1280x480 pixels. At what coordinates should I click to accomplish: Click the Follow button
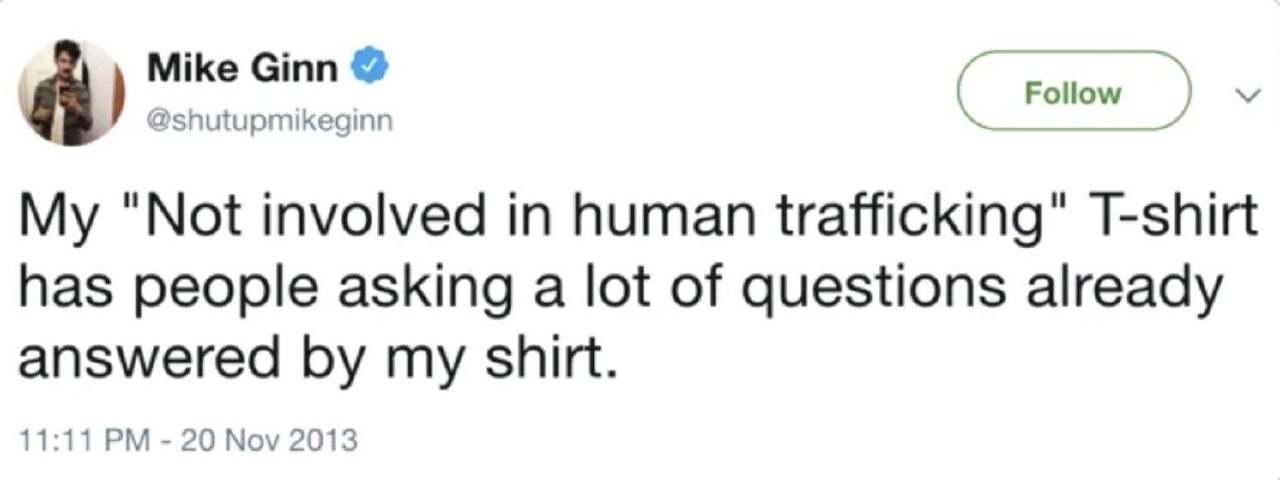pyautogui.click(x=1074, y=93)
